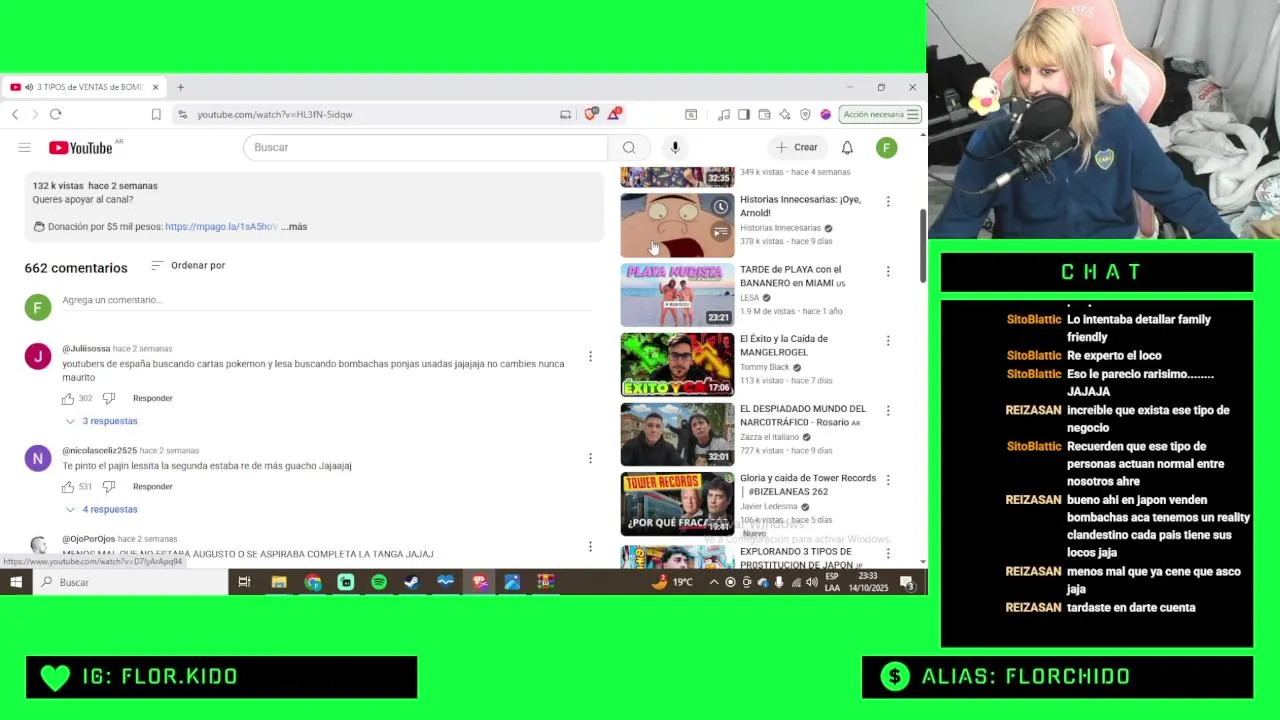
Task: Open options menu for MANGELROGEL video
Action: [887, 340]
